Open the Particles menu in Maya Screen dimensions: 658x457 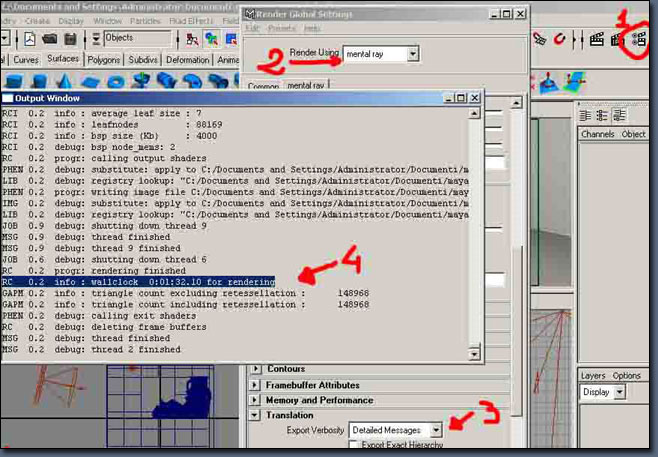[x=145, y=21]
